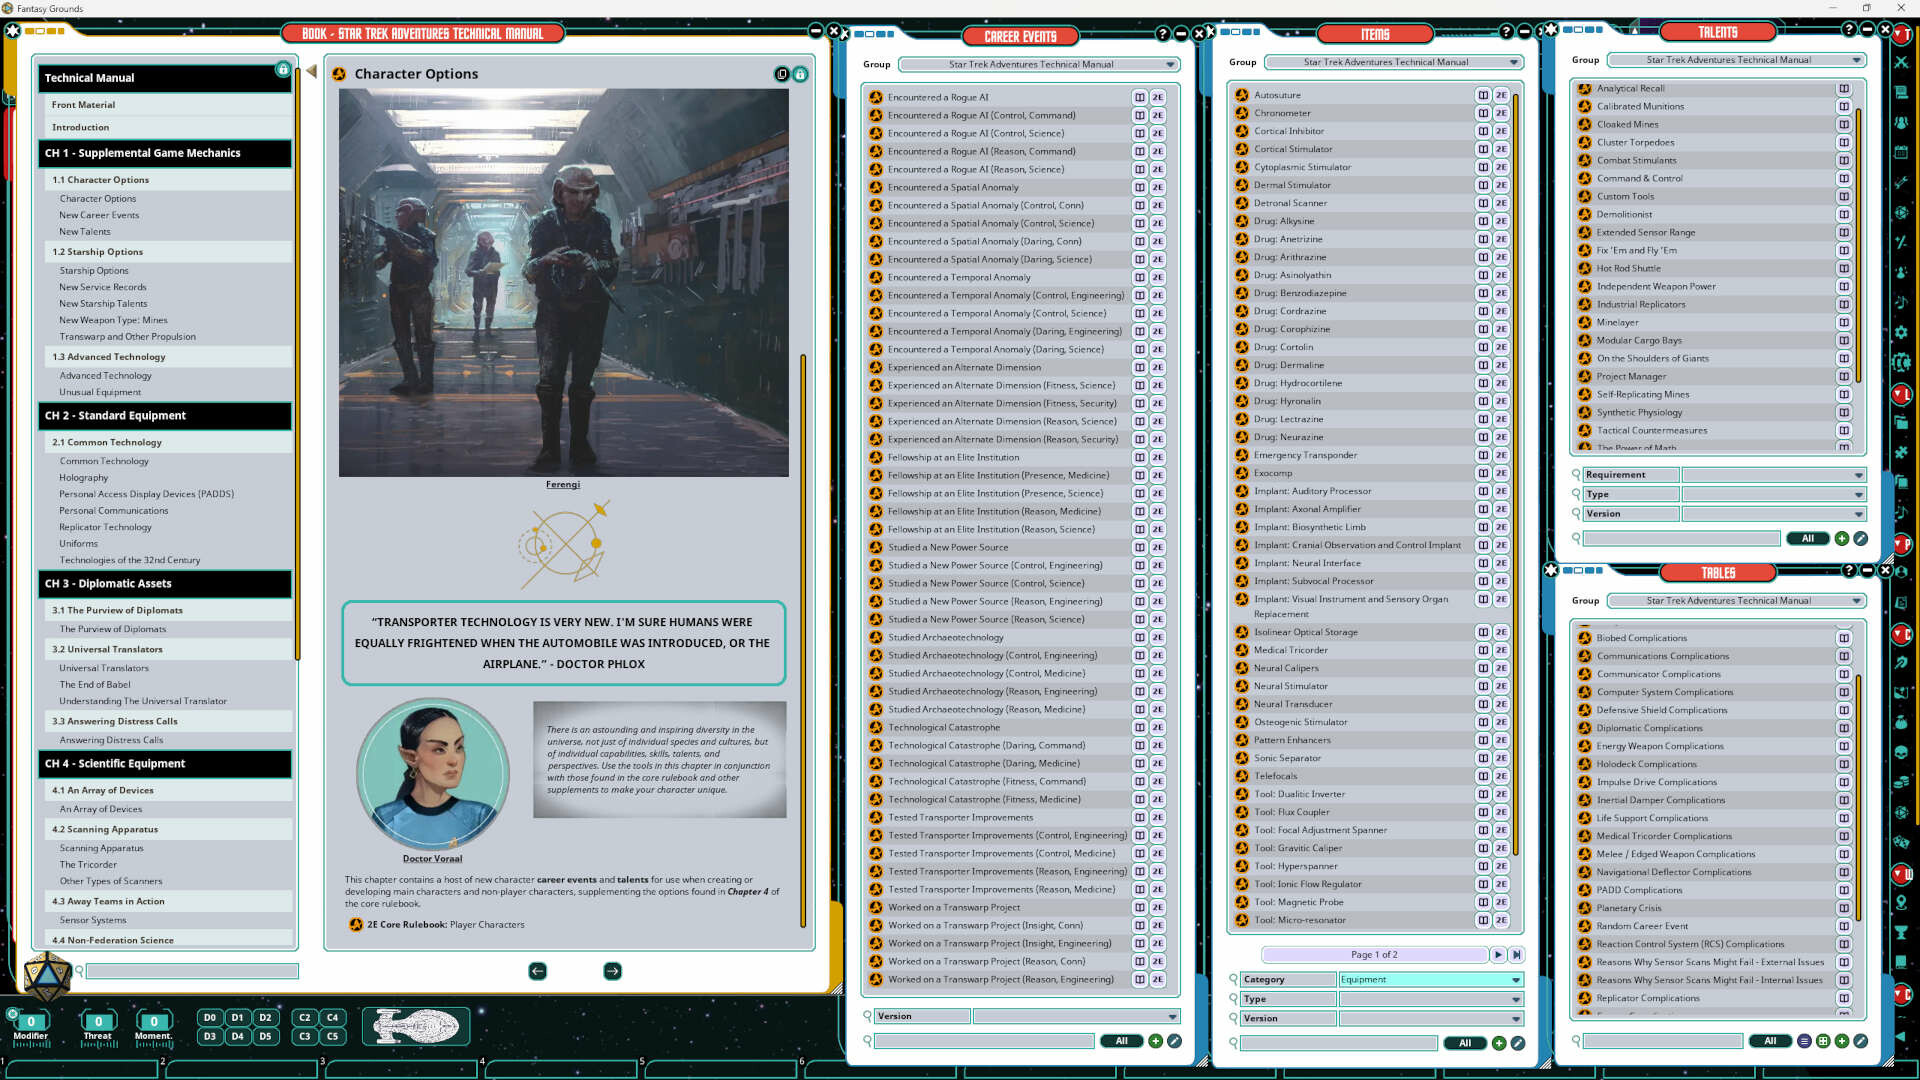
Task: Open the Category dropdown showing Equipment
Action: tap(1430, 979)
